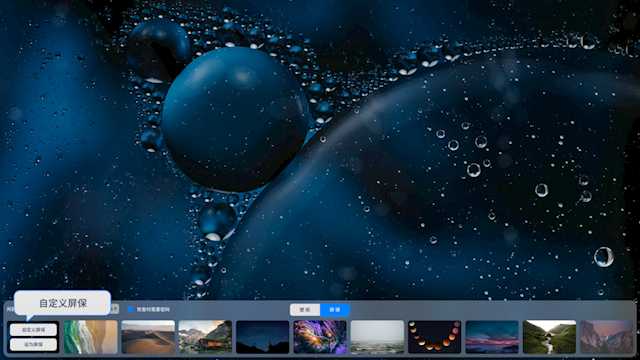The height and width of the screenshot is (360, 640).
Task: Switch to the 壁纸 tab
Action: click(x=305, y=310)
